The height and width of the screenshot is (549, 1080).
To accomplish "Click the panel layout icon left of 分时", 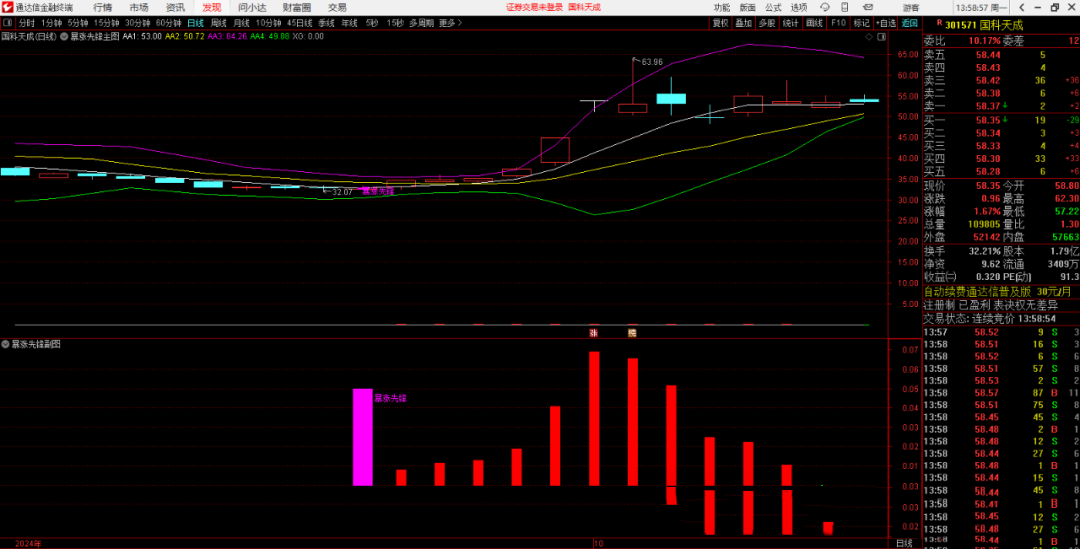I will coord(8,22).
